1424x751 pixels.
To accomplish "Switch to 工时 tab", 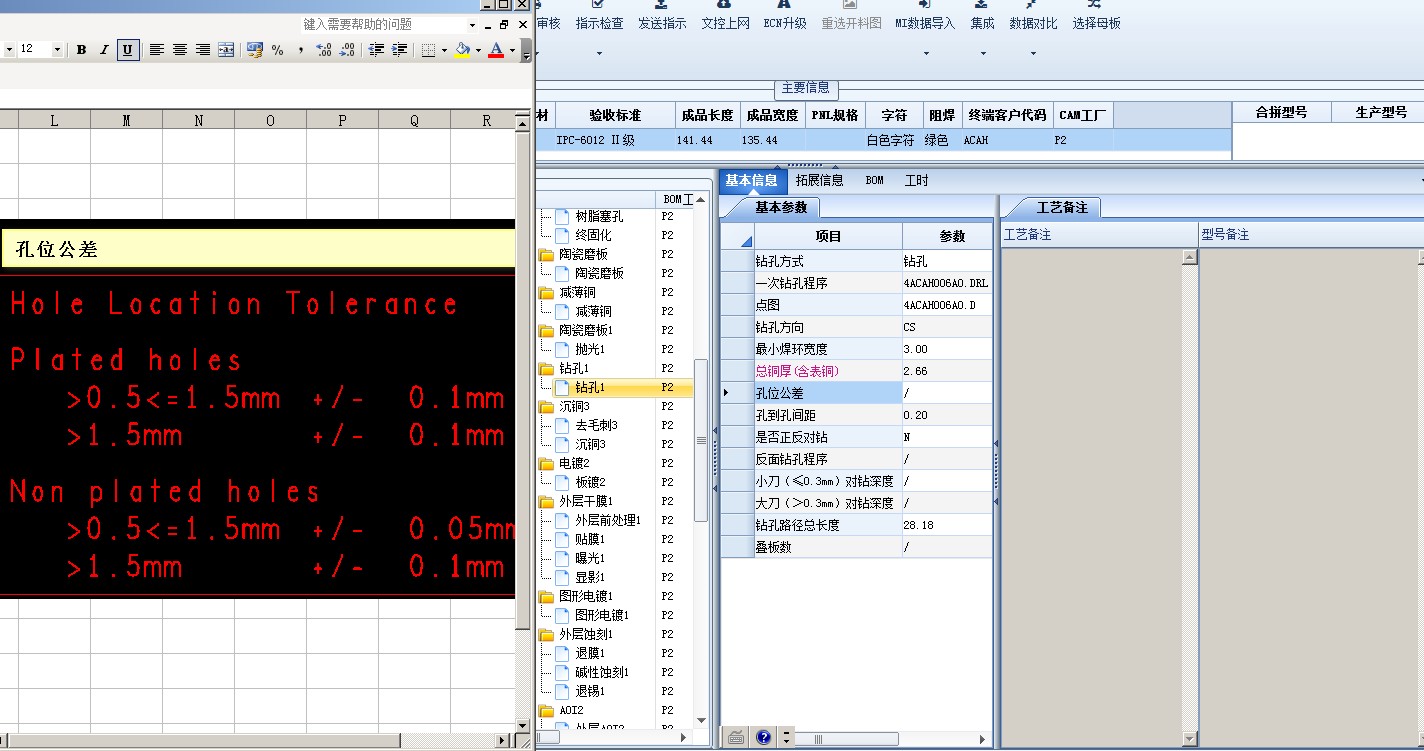I will click(x=916, y=181).
